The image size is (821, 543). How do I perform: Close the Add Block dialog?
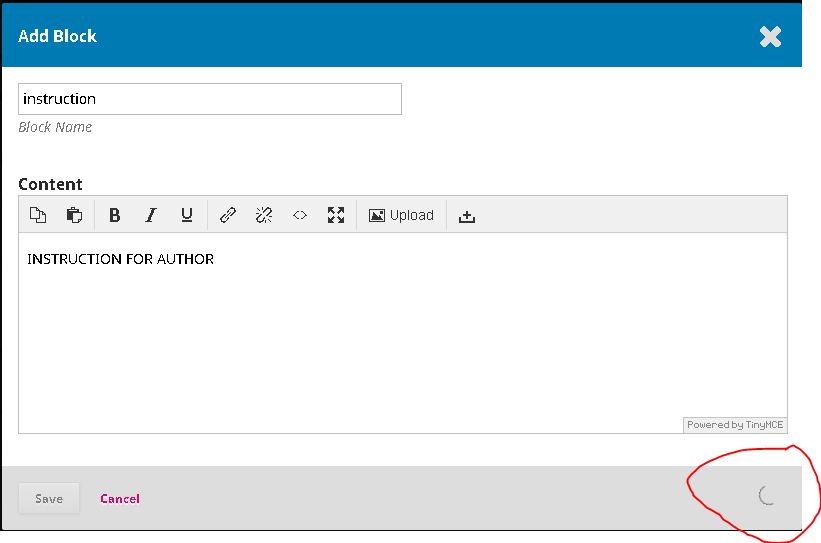pos(770,37)
